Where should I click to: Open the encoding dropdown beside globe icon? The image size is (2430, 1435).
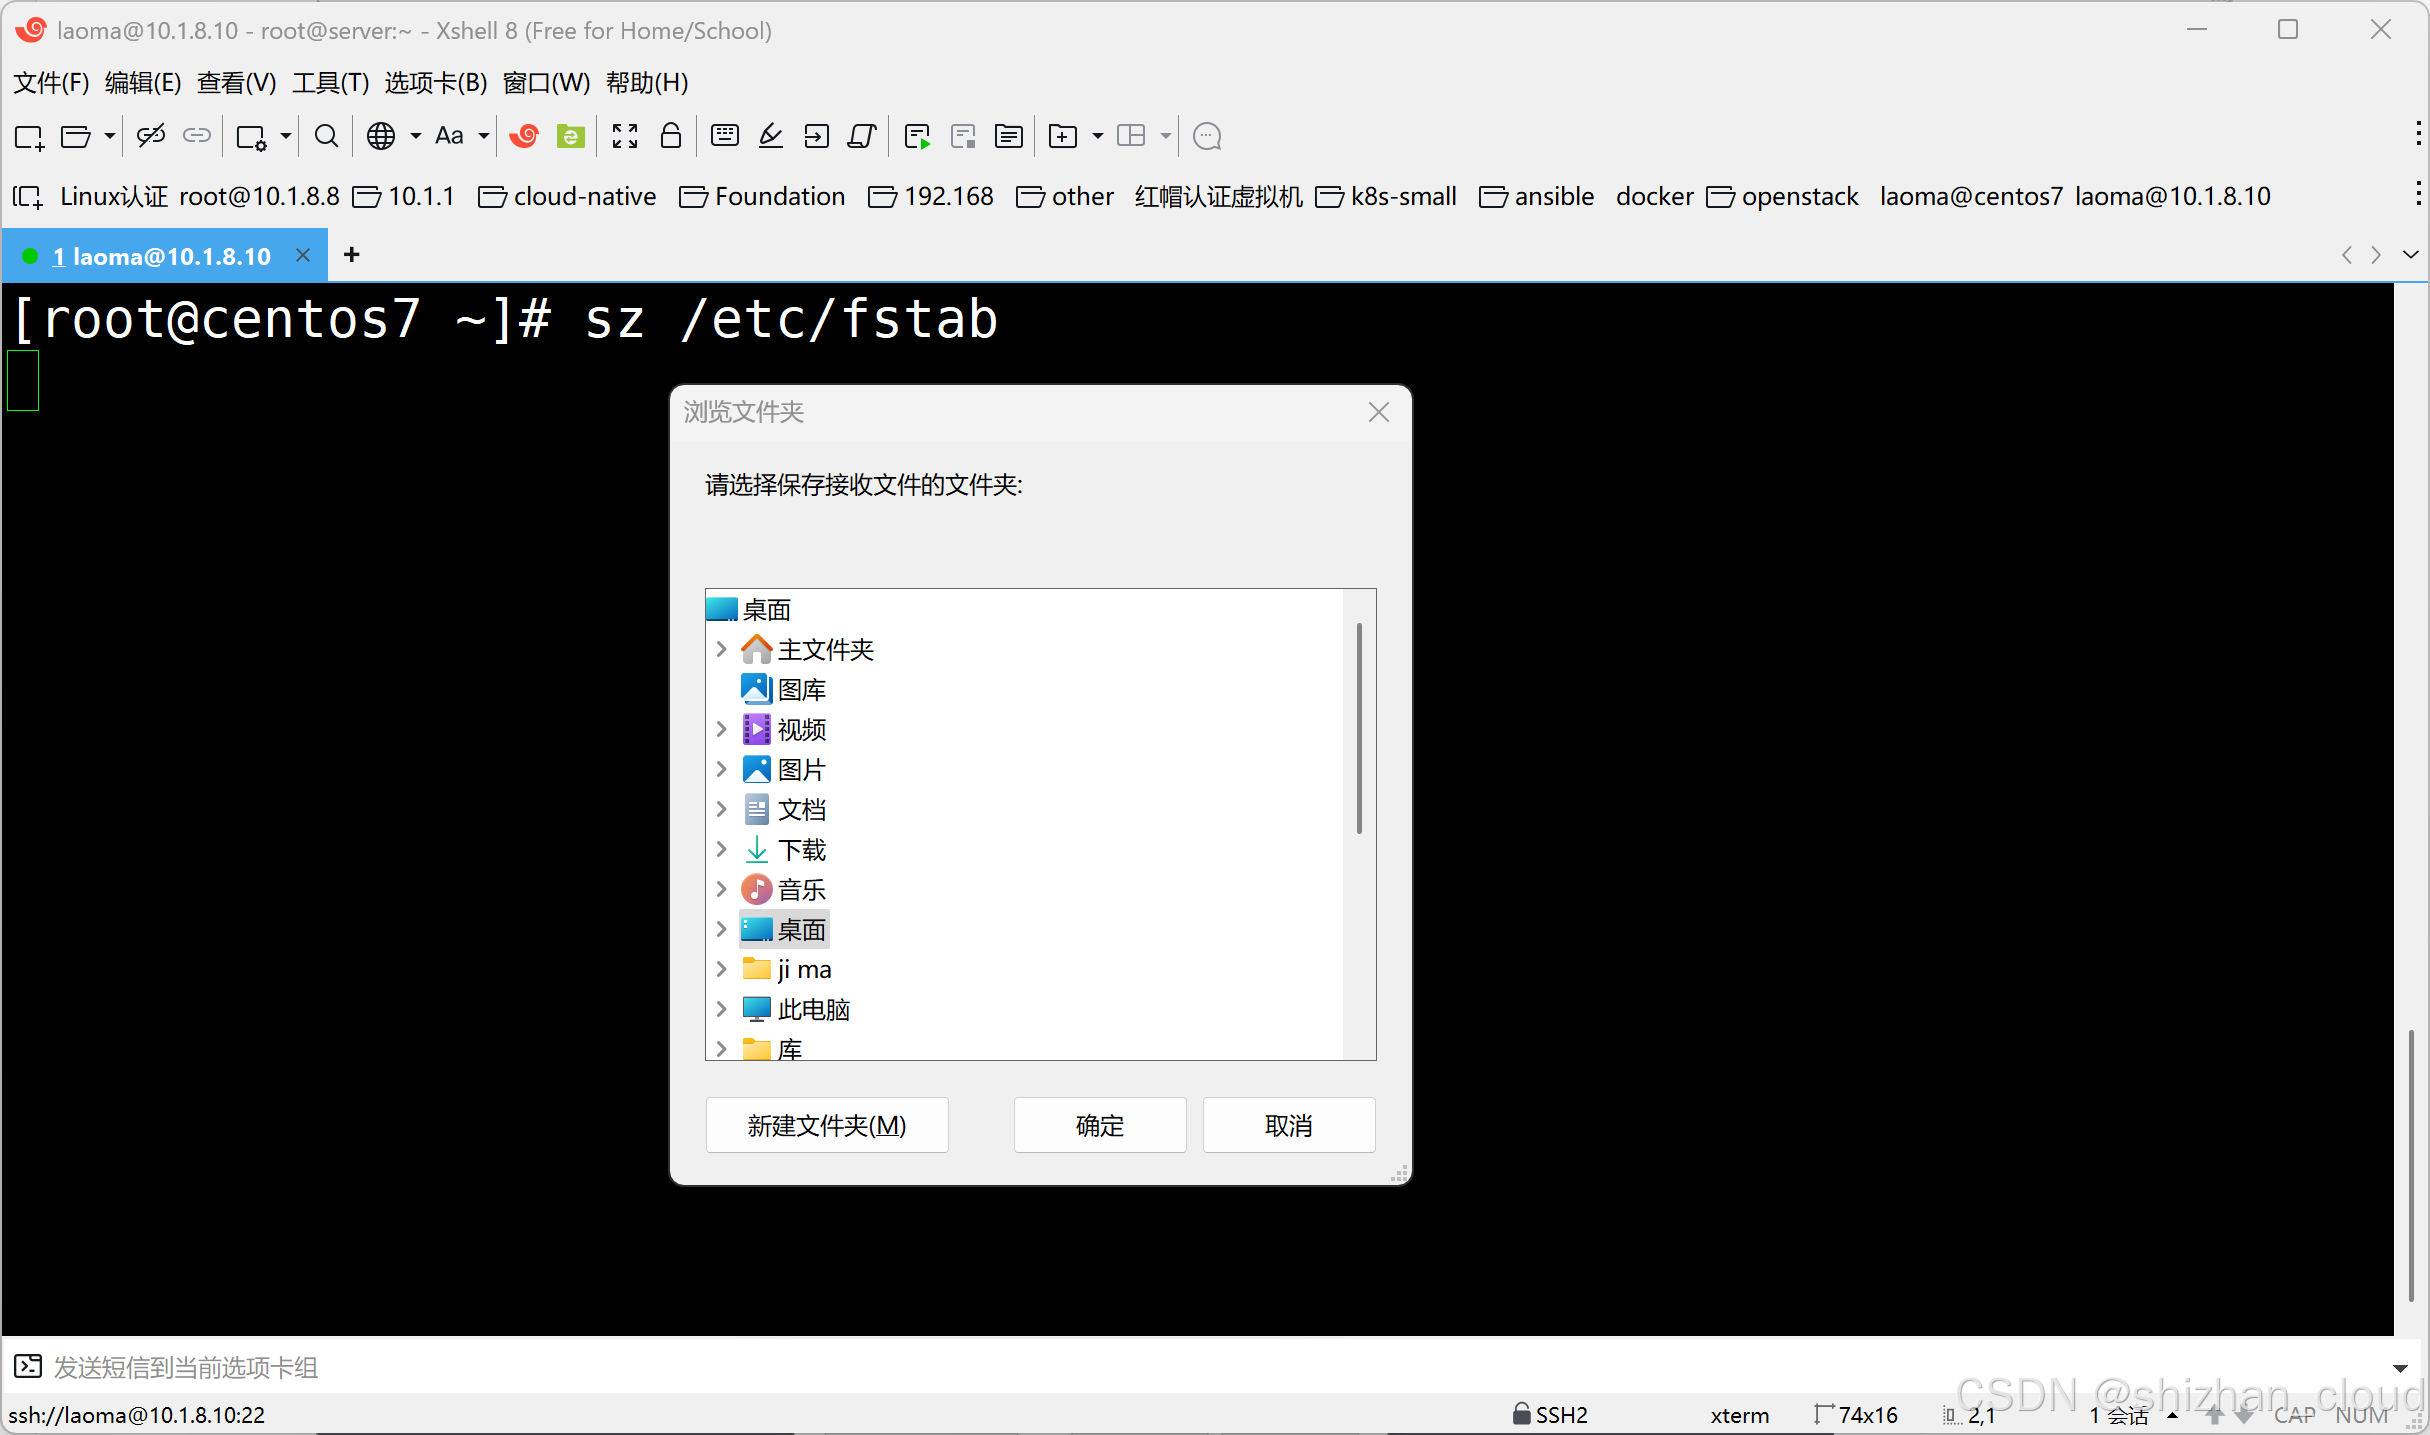pyautogui.click(x=417, y=136)
